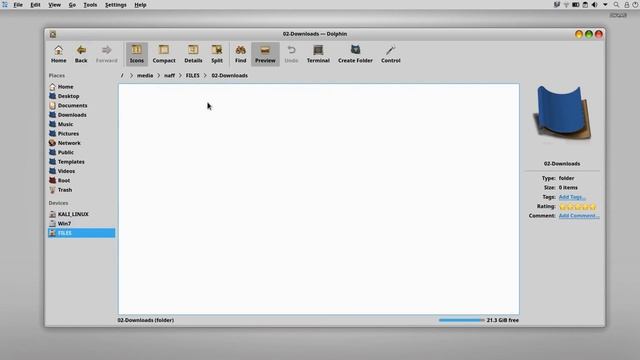This screenshot has width=640, height=360.
Task: Click the Add Tags link
Action: point(572,197)
